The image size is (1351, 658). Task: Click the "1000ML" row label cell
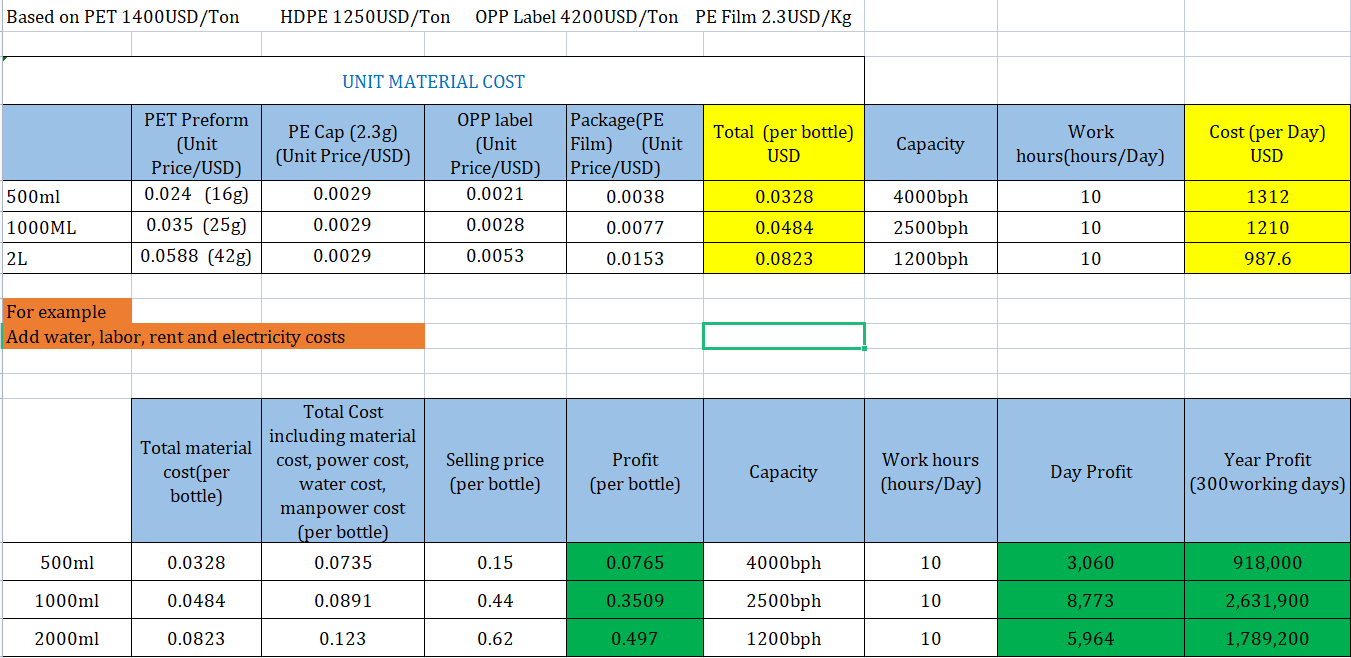tap(67, 228)
